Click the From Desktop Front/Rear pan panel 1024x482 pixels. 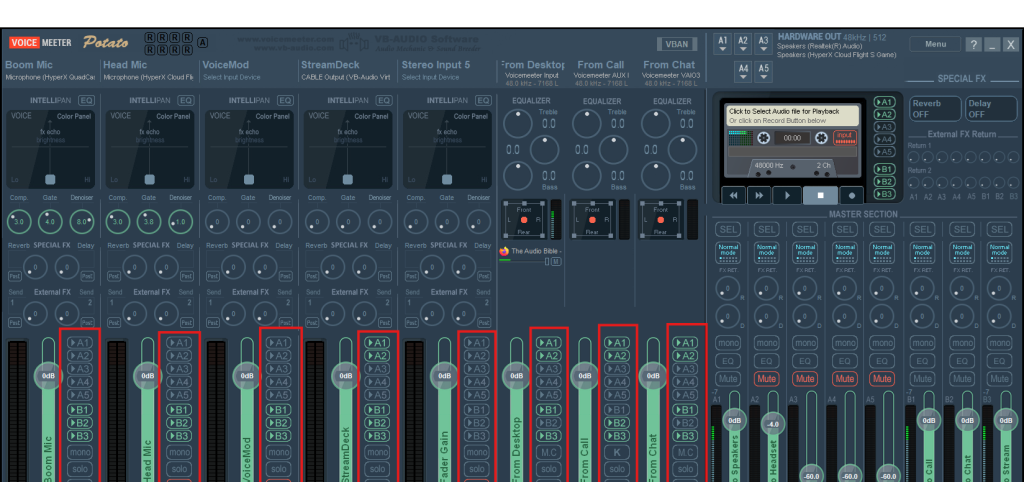[524, 219]
